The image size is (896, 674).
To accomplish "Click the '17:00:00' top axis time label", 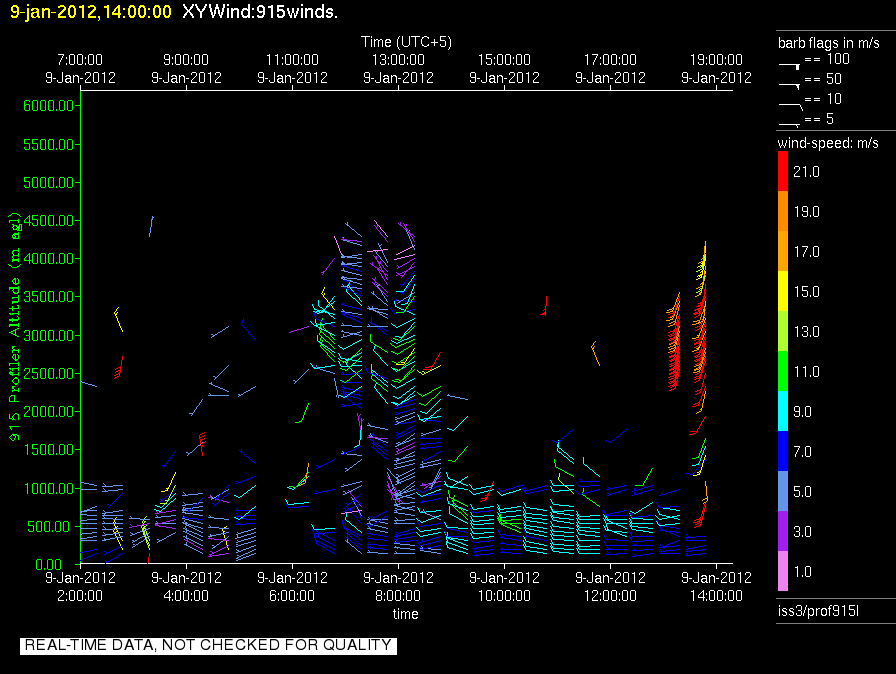I will point(610,60).
